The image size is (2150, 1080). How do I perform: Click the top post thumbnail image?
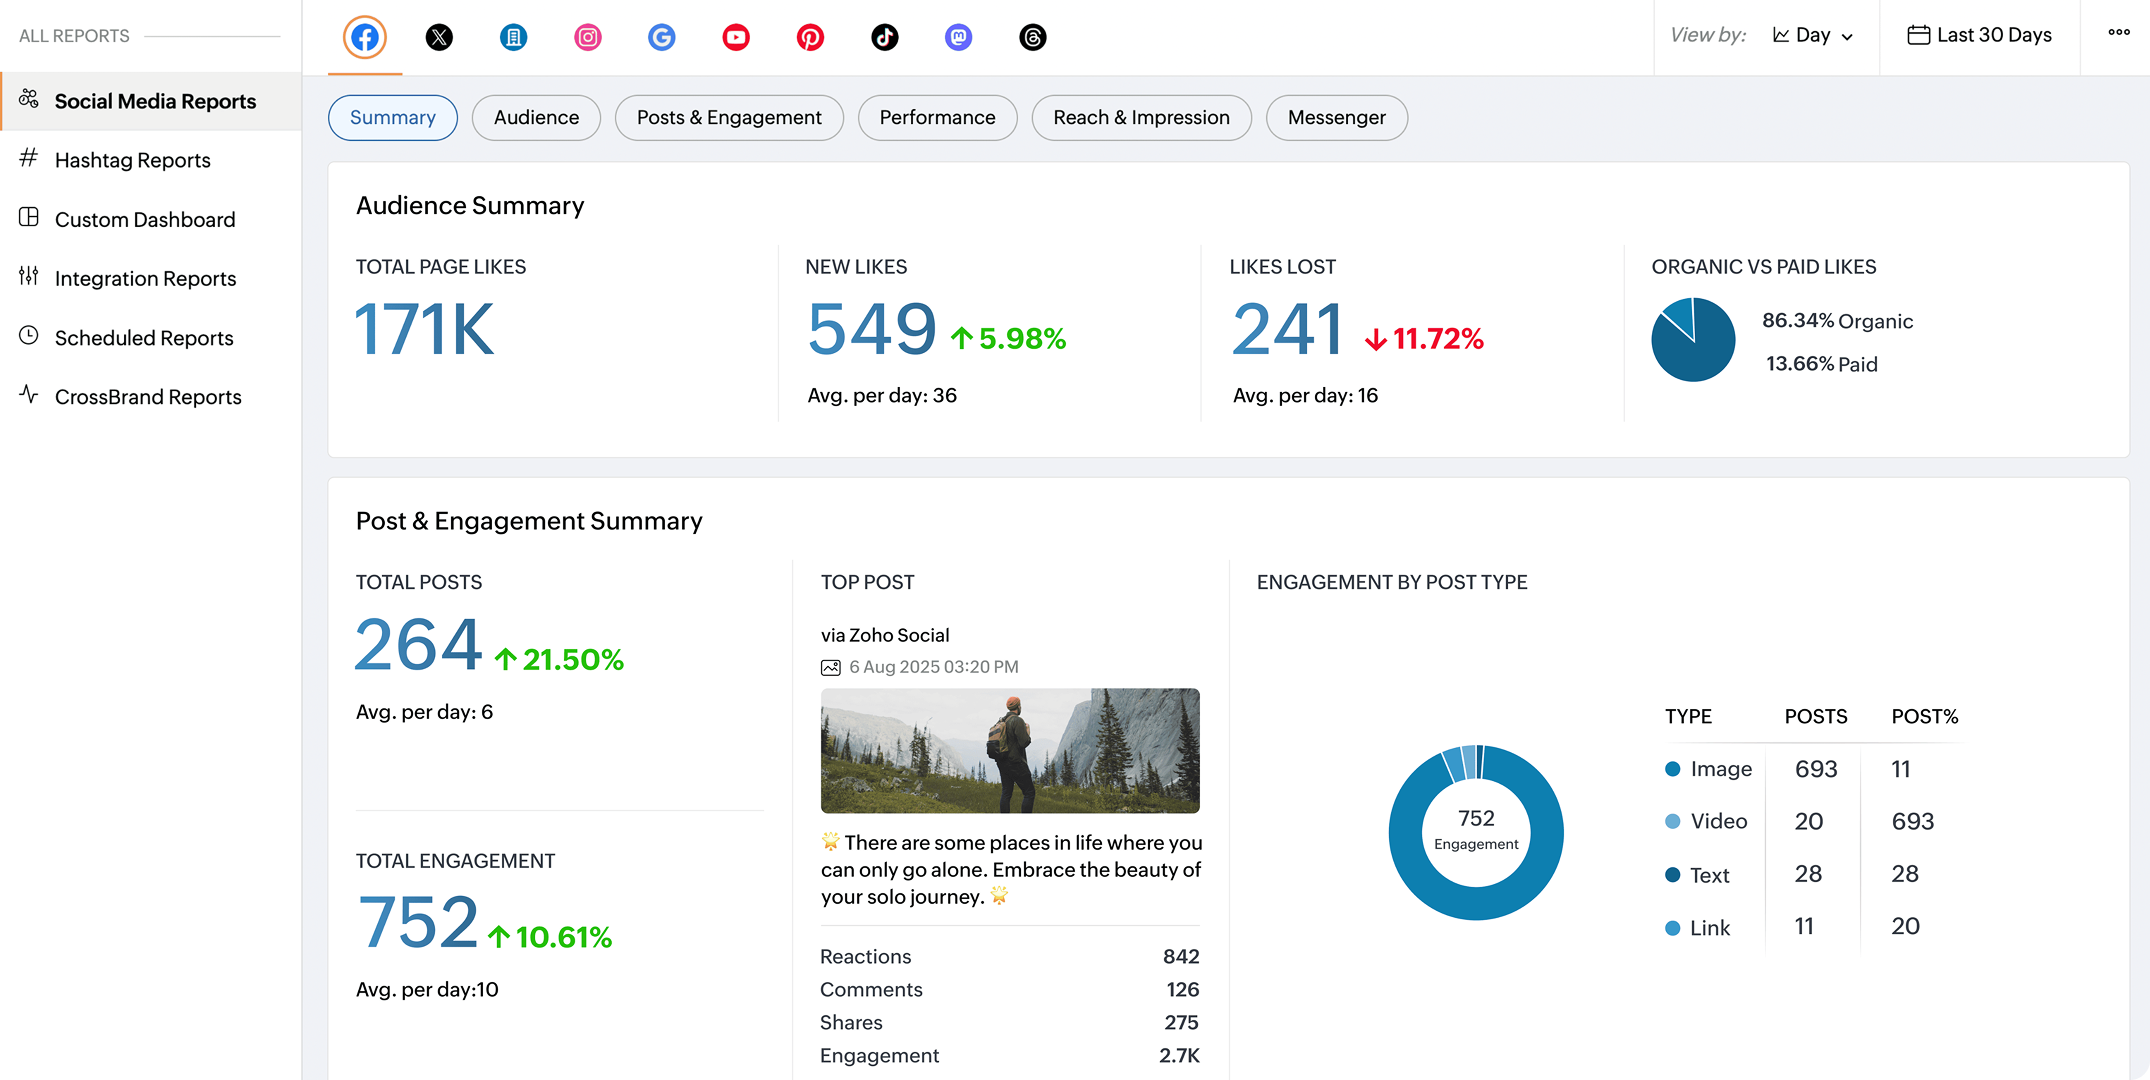(x=1010, y=751)
